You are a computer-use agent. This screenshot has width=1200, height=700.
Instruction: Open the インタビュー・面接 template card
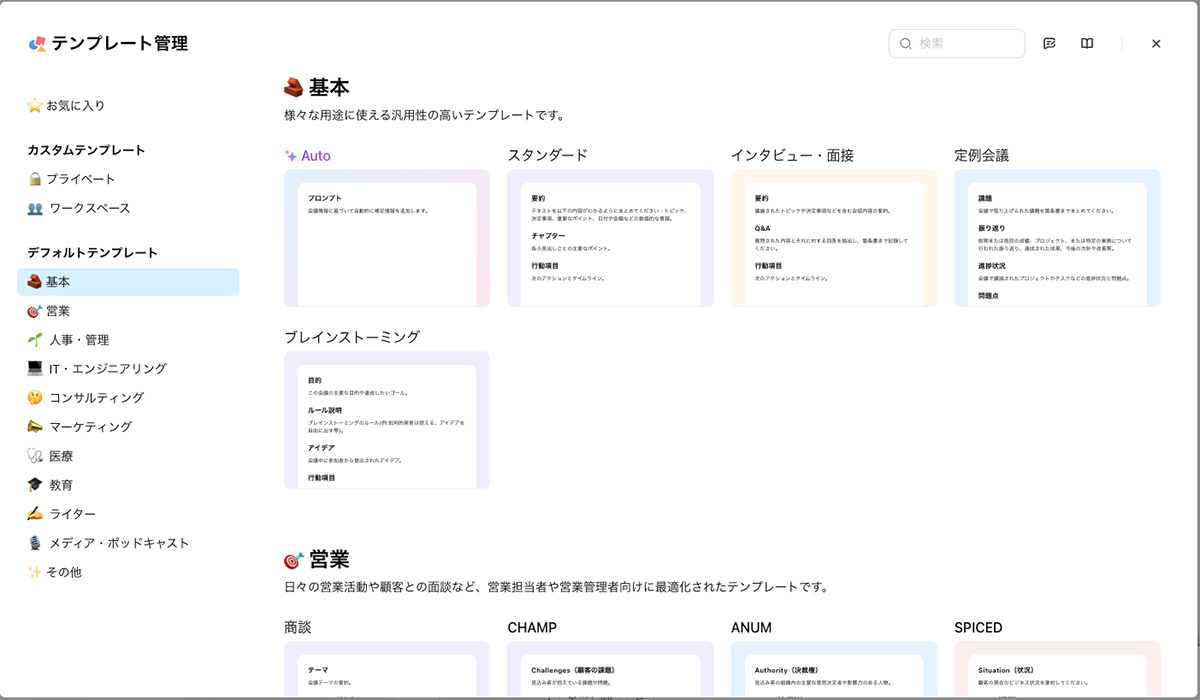pos(834,238)
